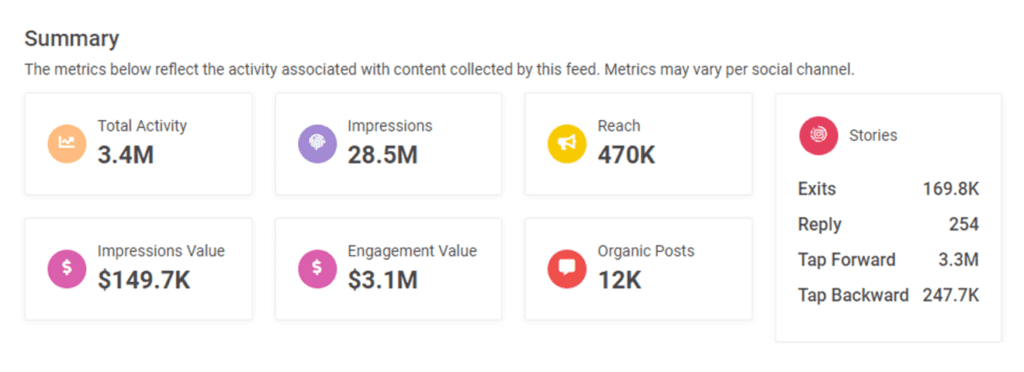Click the purple Impressions fingerprint icon
Viewport: 1024px width, 372px height.
(x=317, y=144)
